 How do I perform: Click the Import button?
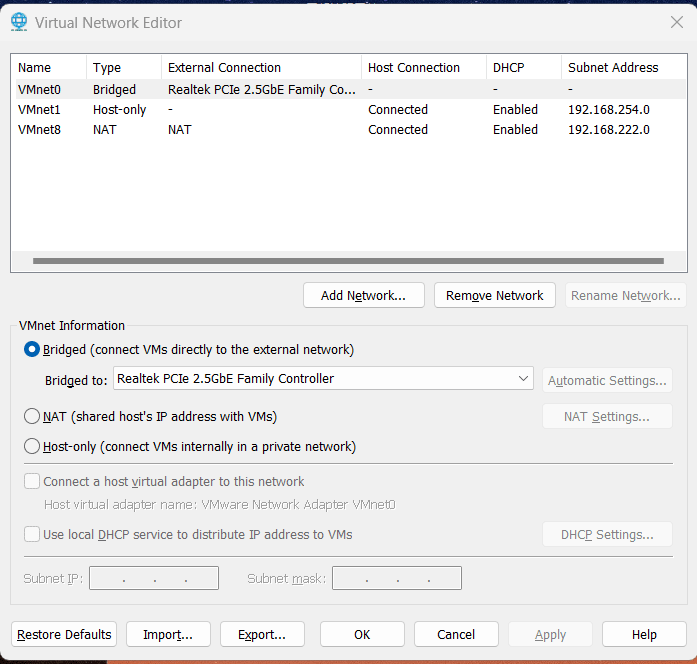[168, 634]
